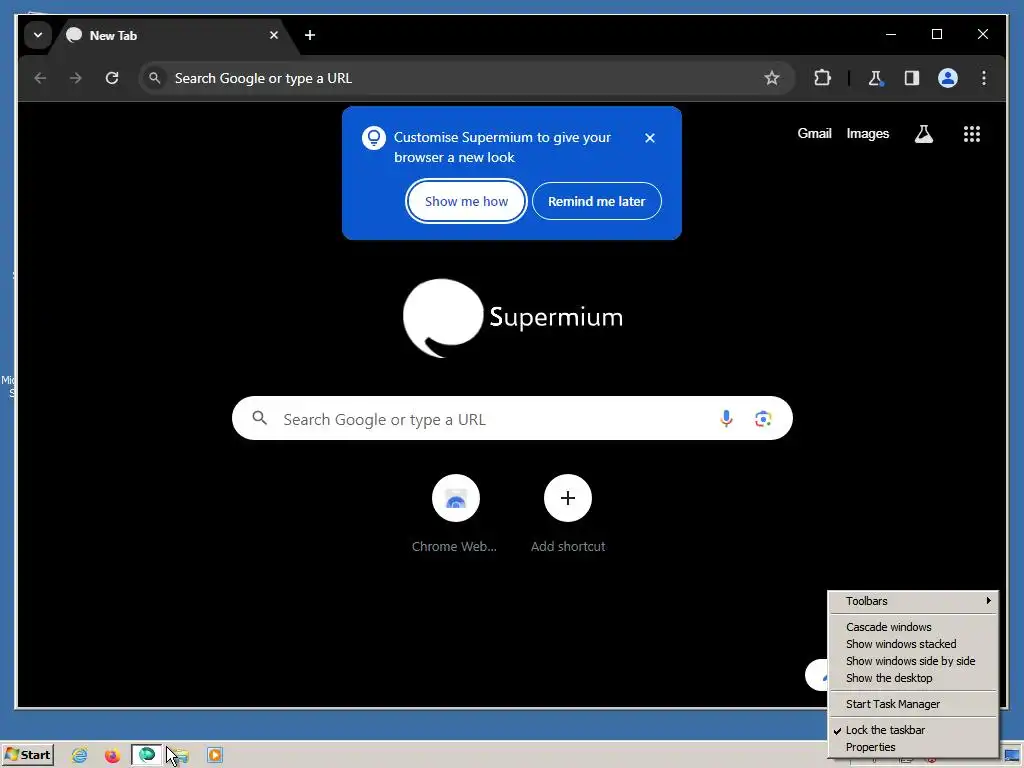Open Windows Explorer from taskbar
This screenshot has height=768, width=1024.
(x=180, y=756)
